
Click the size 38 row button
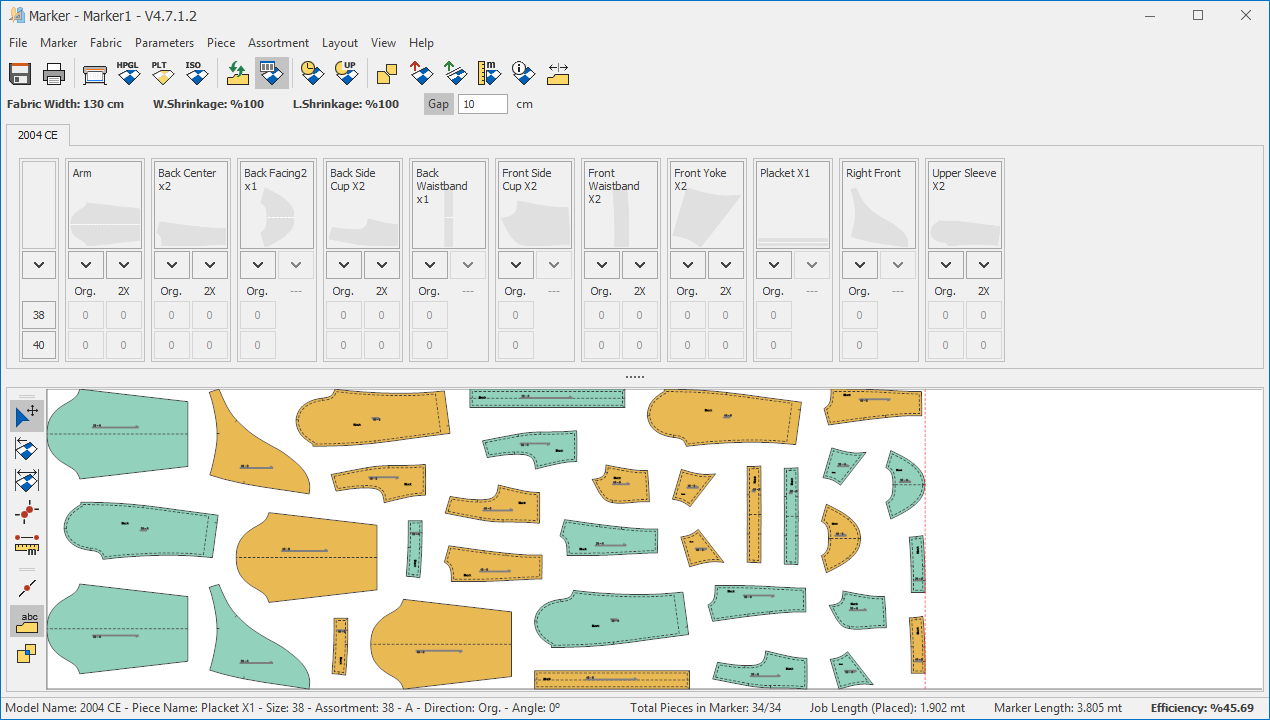pos(39,315)
